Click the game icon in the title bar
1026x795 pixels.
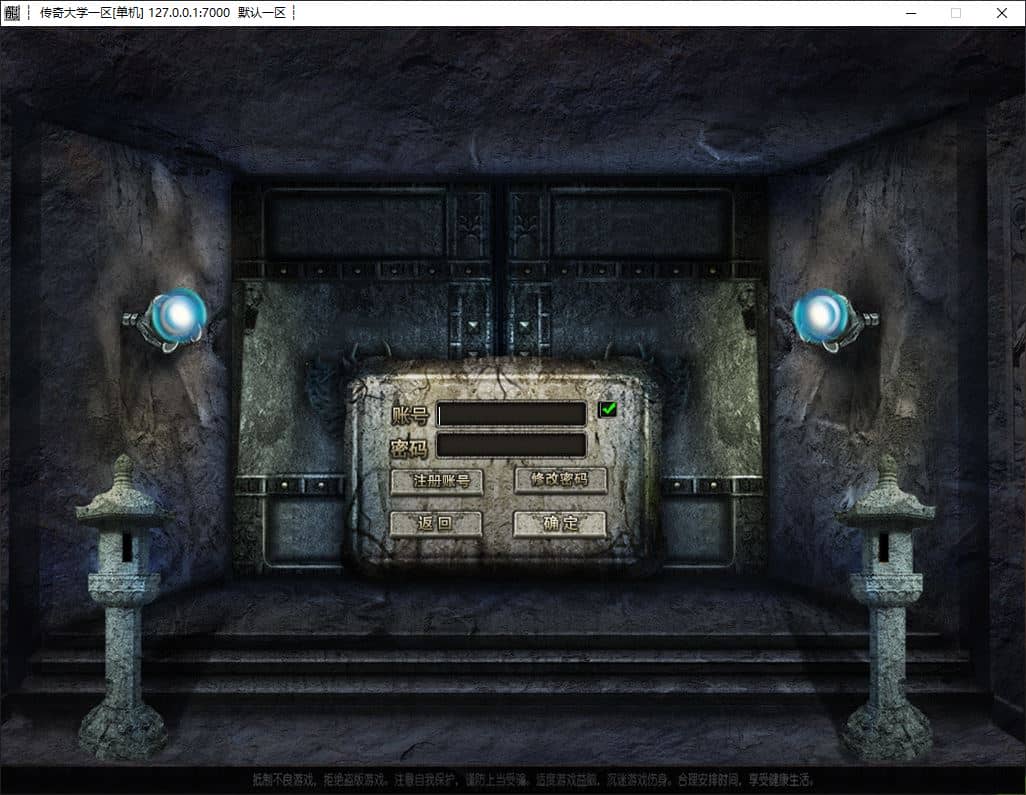[x=12, y=12]
